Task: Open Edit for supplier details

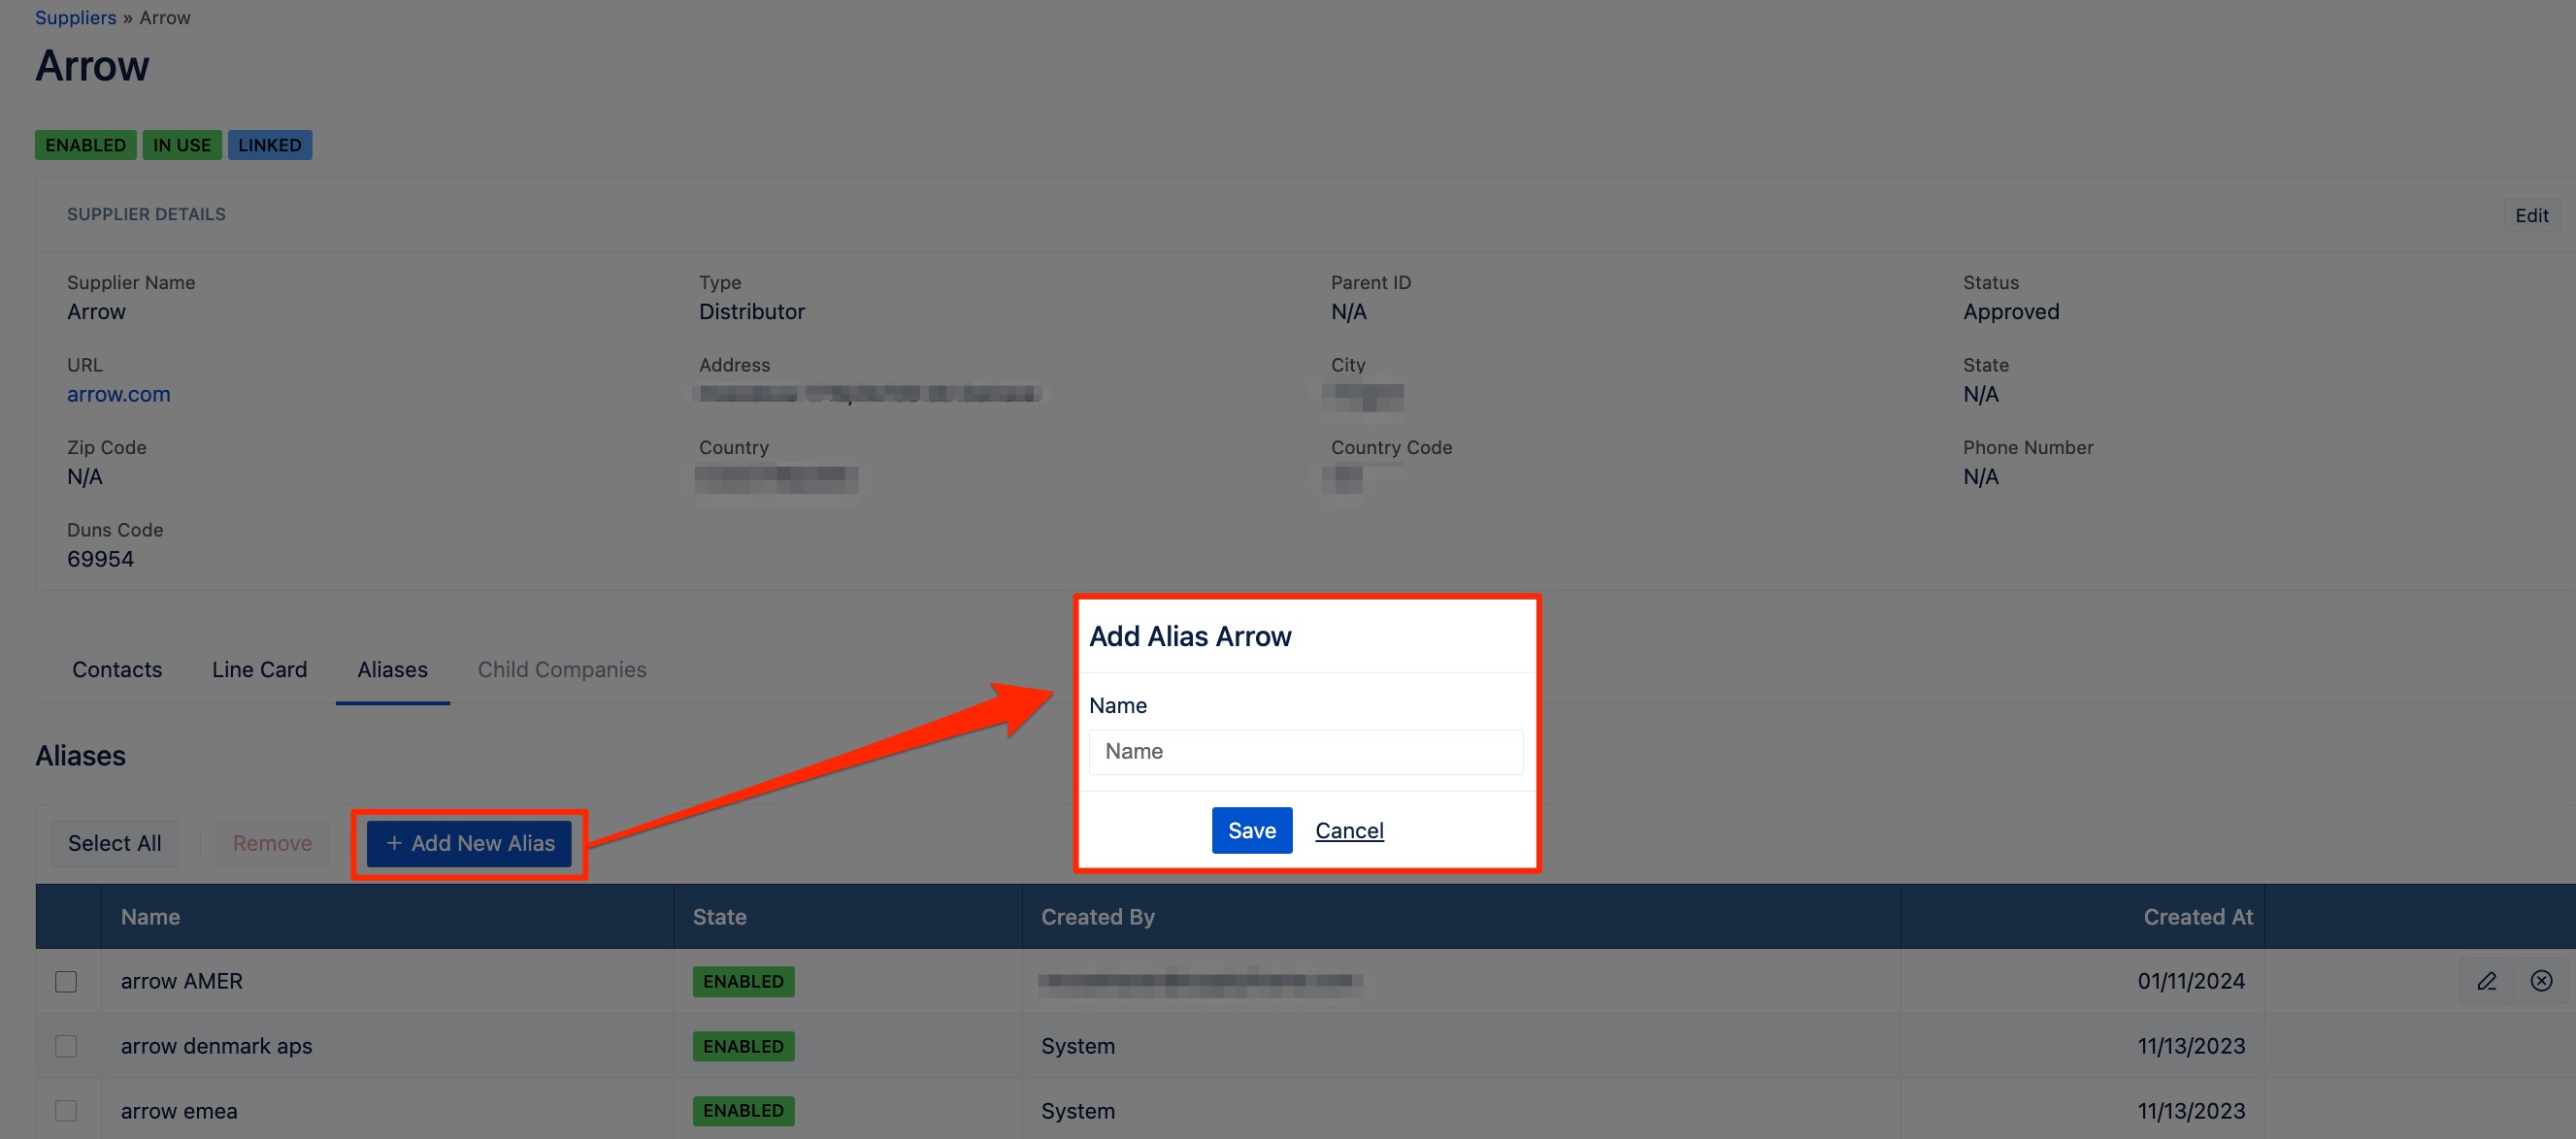Action: [2531, 215]
